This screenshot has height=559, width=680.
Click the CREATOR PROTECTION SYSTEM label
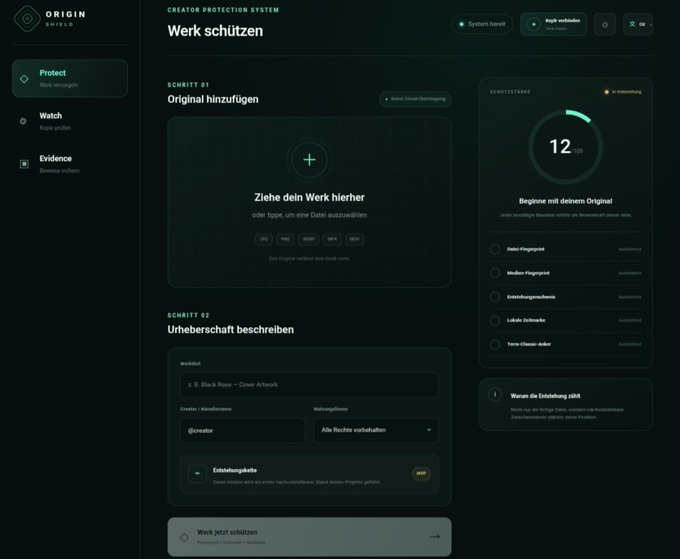click(223, 10)
